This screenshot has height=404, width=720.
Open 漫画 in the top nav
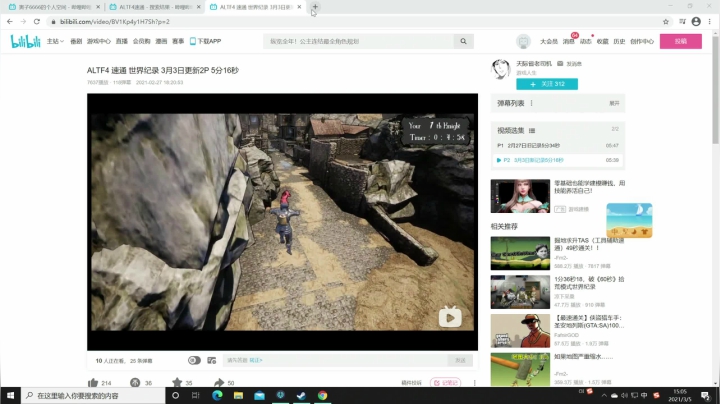click(x=161, y=41)
